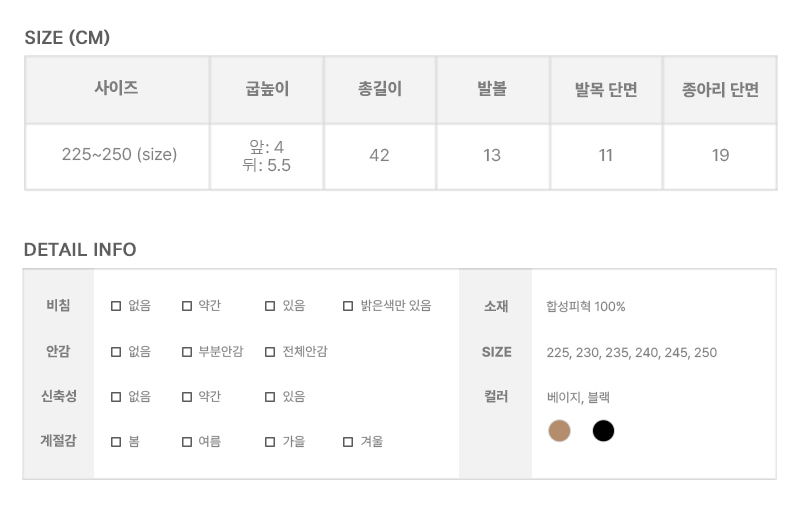The height and width of the screenshot is (528, 800).
Task: Check 없음 in the 신축성 row
Action: pyautogui.click(x=116, y=397)
